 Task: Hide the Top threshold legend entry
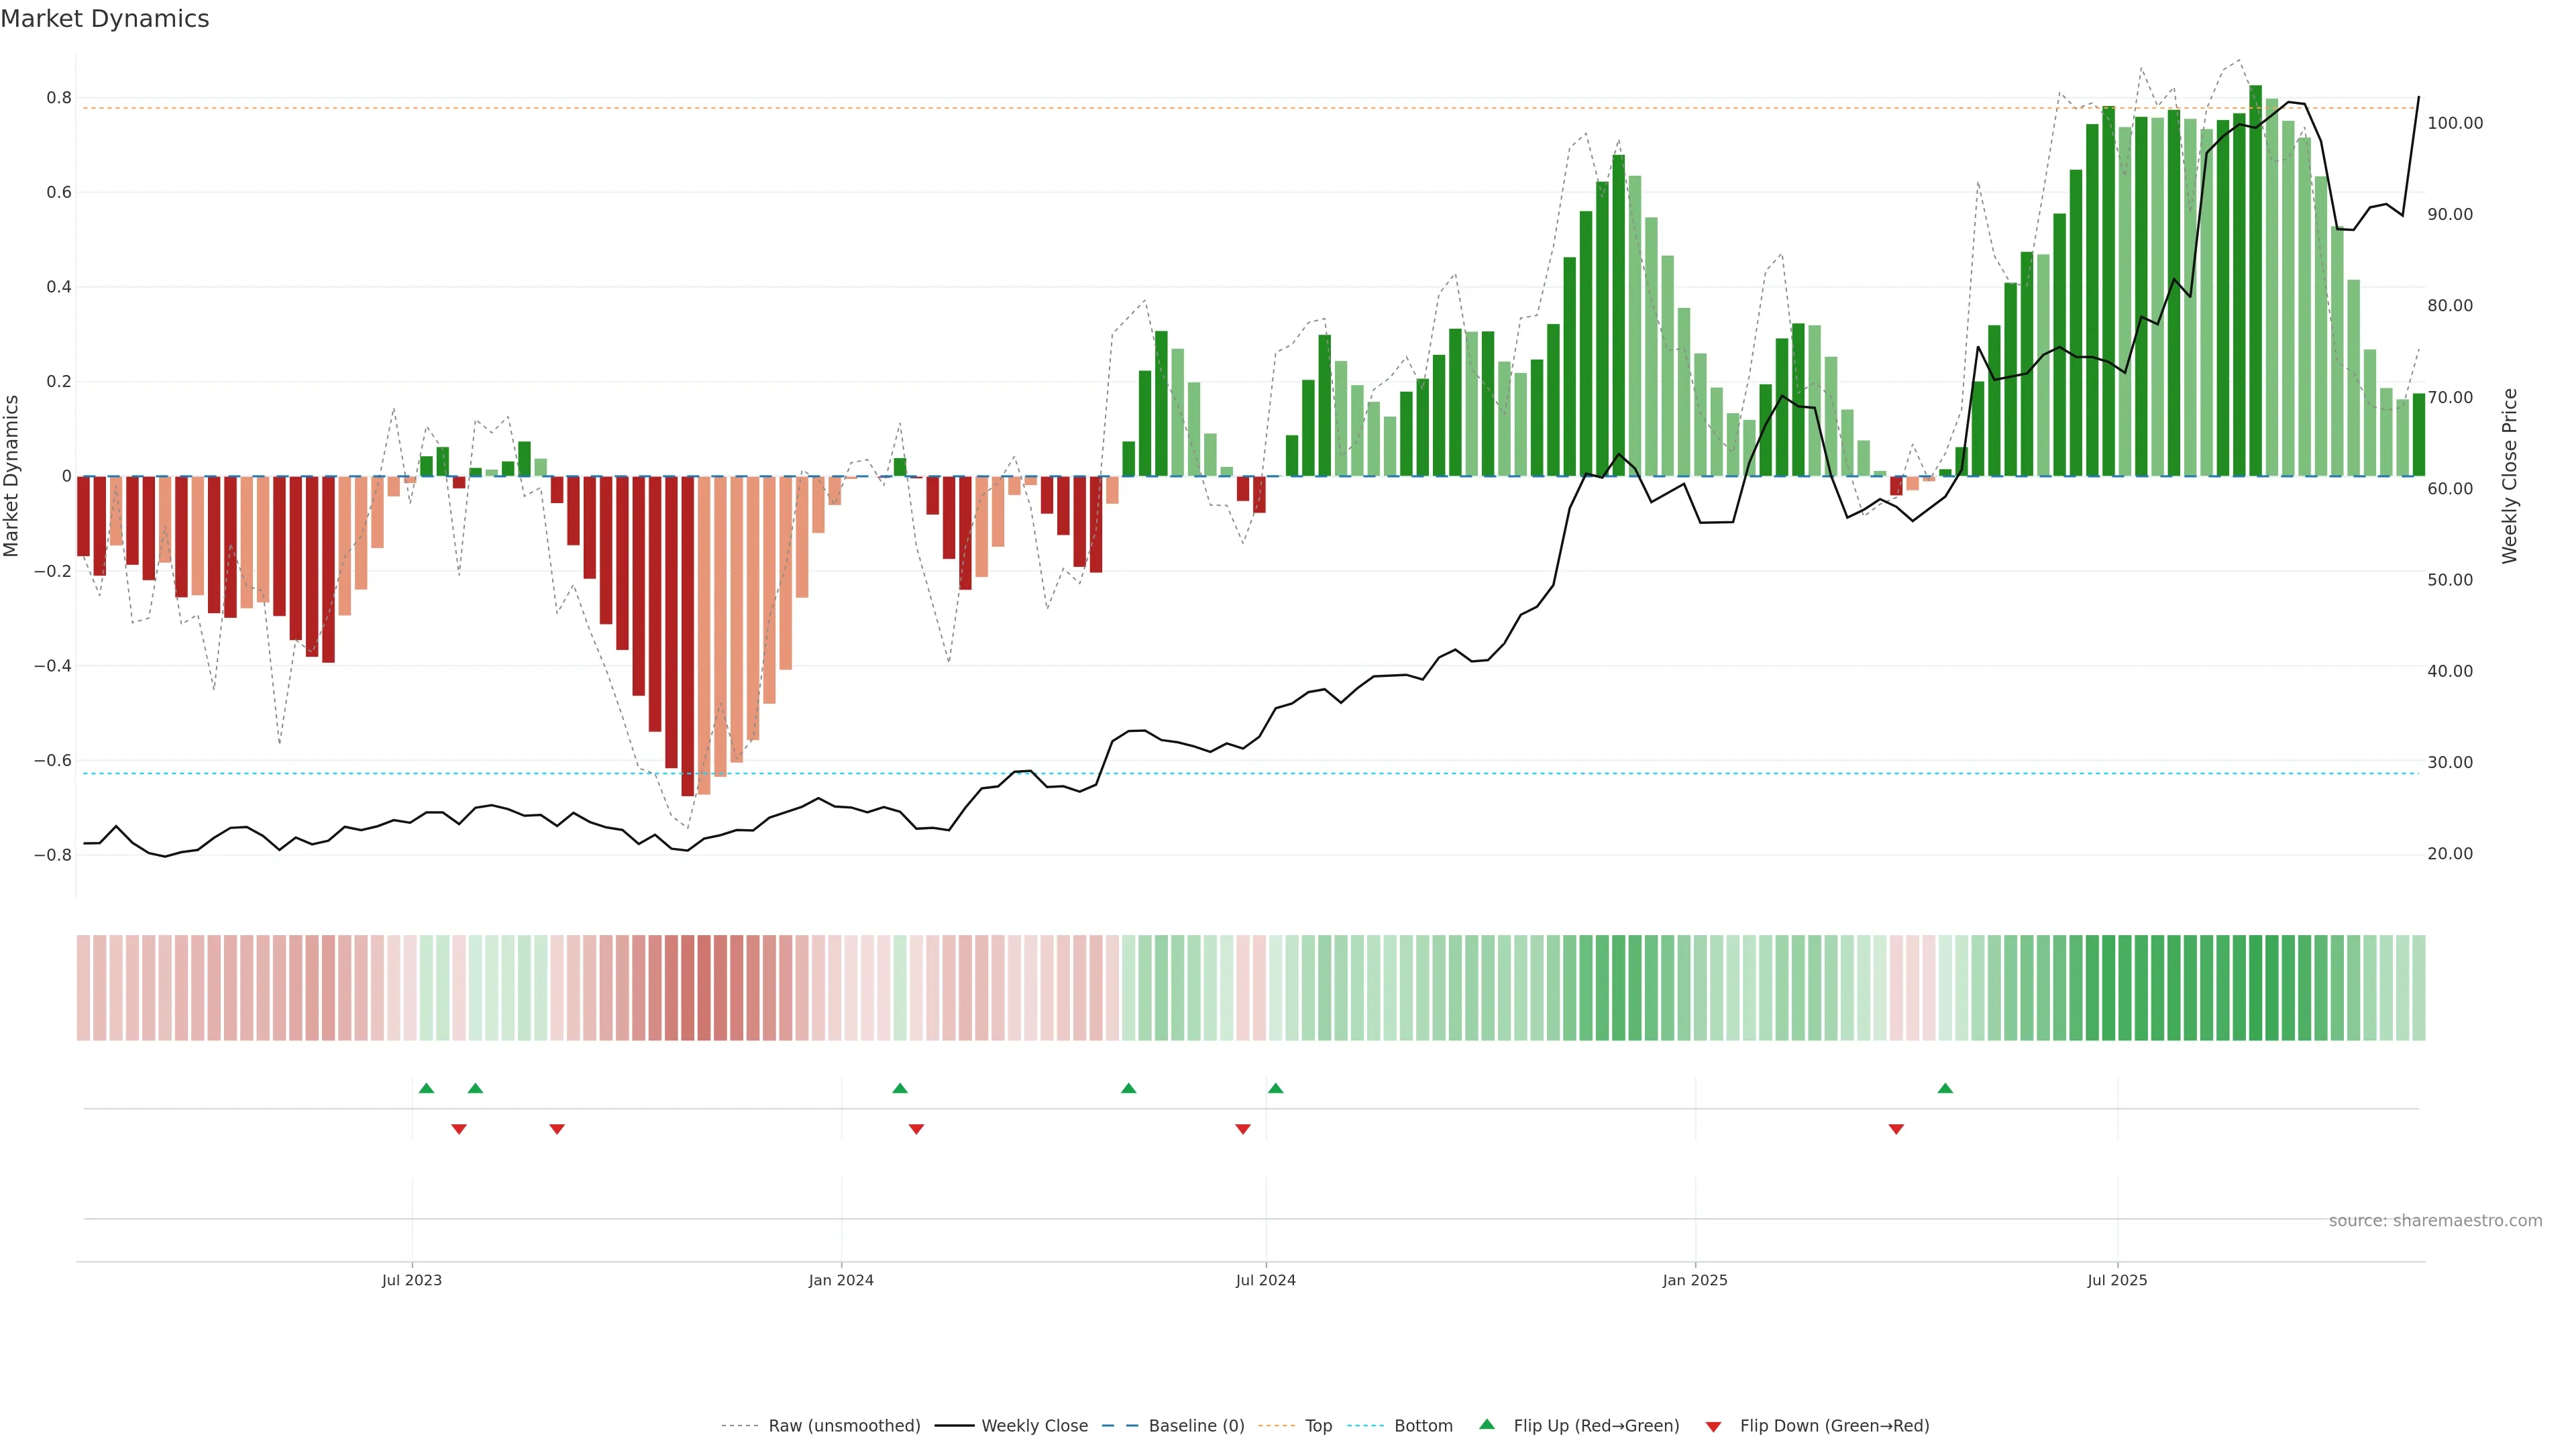pos(1318,1426)
